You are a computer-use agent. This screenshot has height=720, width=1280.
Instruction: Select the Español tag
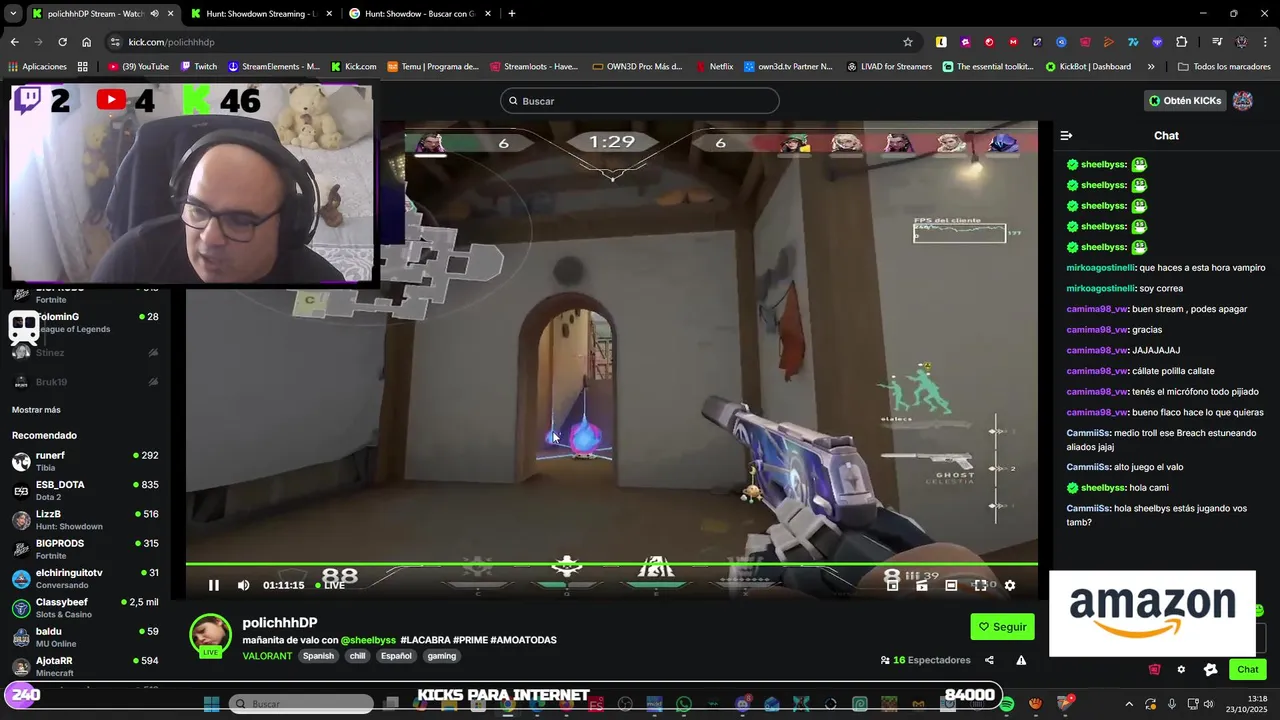[x=396, y=656]
